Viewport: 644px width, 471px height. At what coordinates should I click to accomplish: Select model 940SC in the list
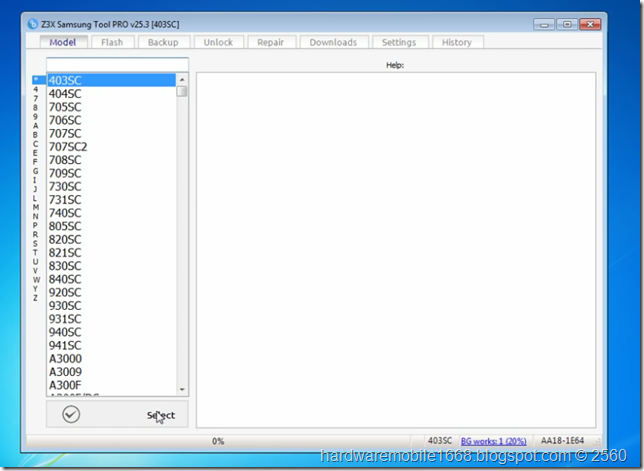[x=111, y=332]
